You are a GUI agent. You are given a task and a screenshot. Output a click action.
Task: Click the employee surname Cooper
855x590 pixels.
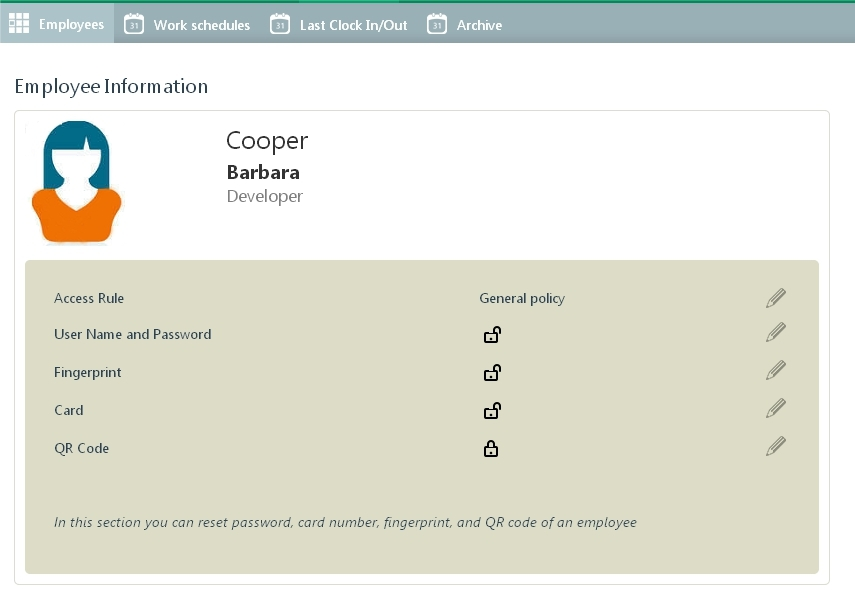[267, 141]
